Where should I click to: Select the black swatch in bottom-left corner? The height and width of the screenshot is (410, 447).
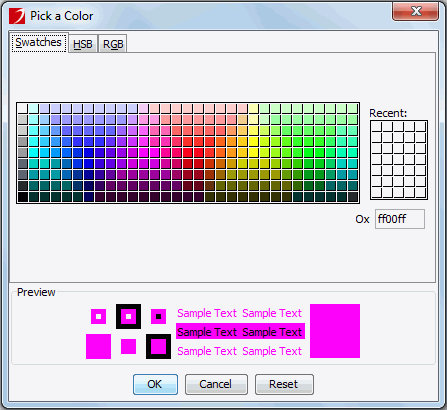tap(23, 197)
